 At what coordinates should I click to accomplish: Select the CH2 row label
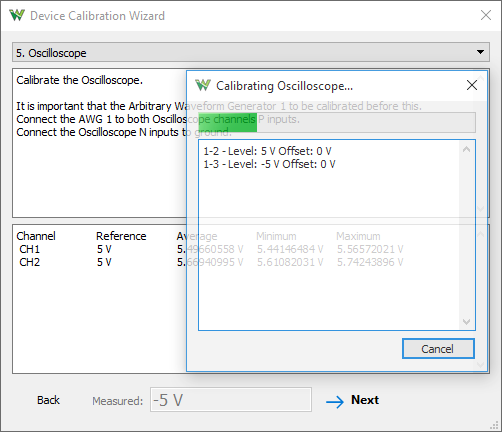tap(29, 262)
